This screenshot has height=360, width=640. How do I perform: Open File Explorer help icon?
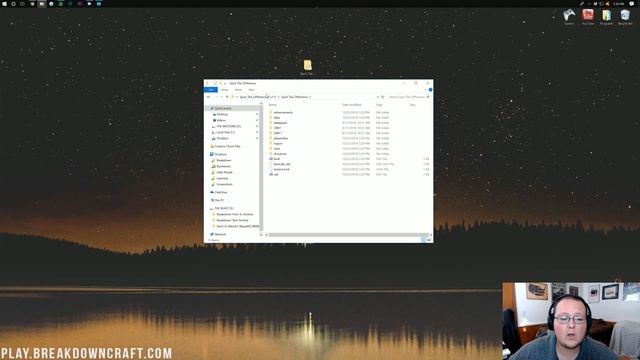tap(430, 90)
